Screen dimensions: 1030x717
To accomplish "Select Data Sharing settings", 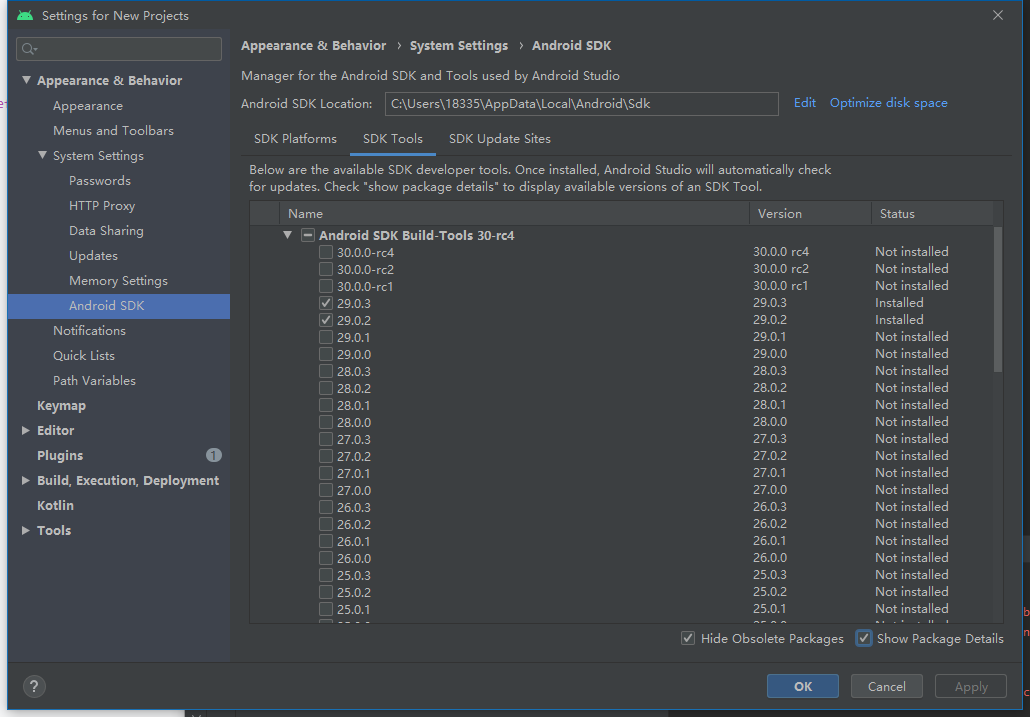I will coord(106,230).
